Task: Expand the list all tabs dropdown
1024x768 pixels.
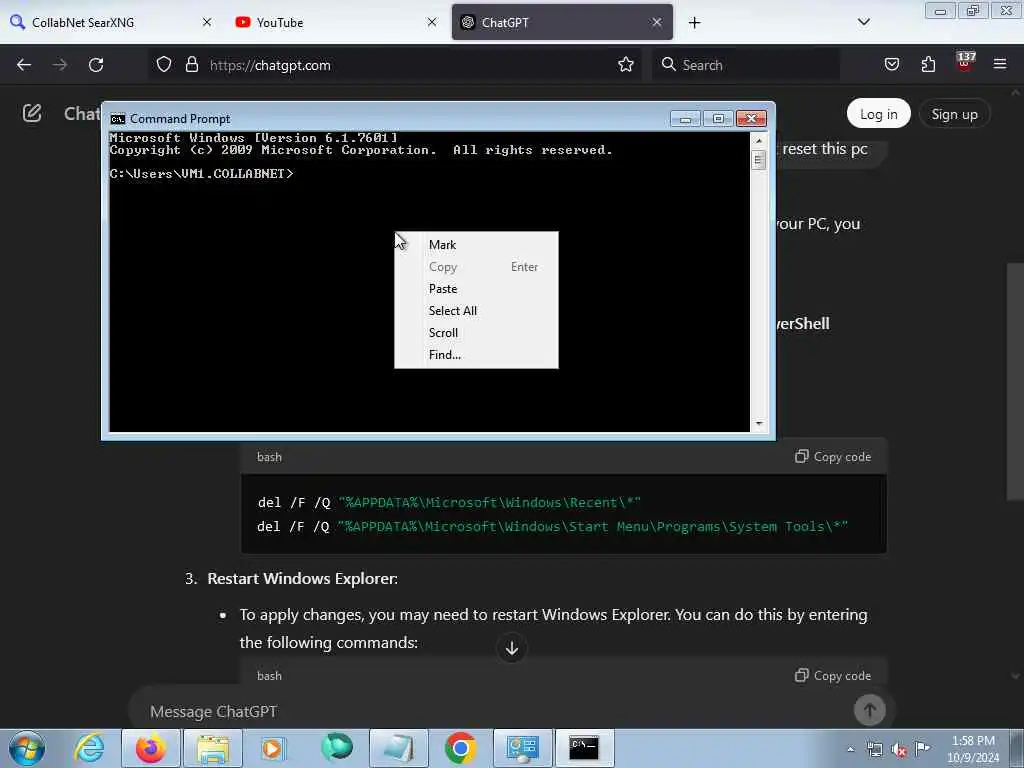Action: pos(863,22)
